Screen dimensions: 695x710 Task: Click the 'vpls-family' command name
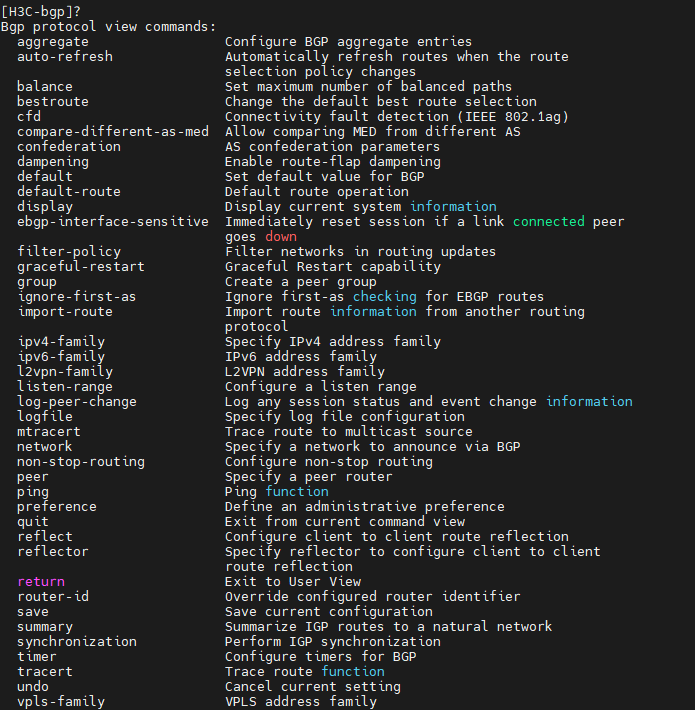[61, 701]
